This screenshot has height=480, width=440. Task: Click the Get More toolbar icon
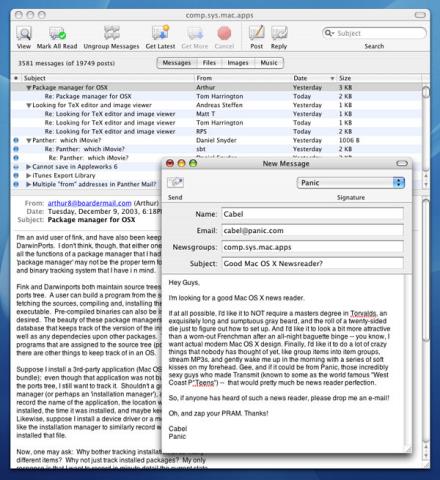point(195,34)
